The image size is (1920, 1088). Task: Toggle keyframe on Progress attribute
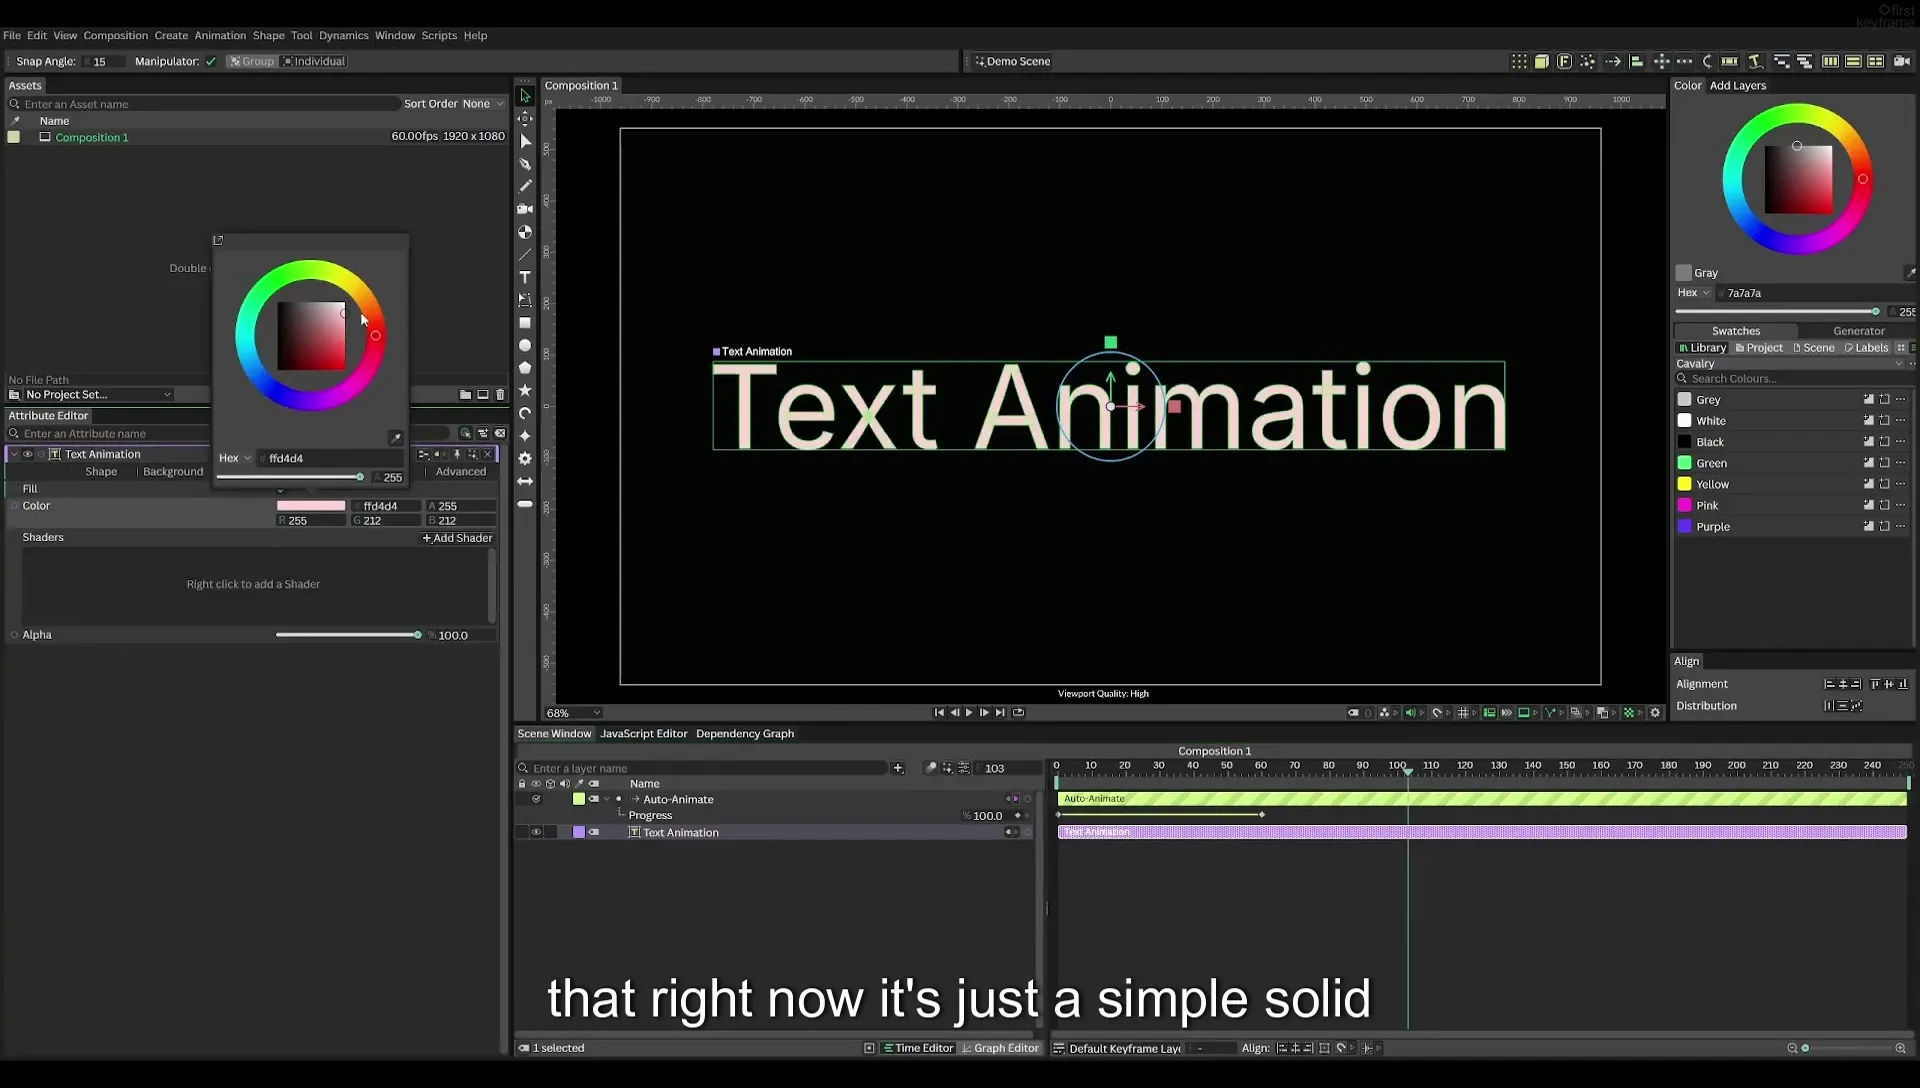coord(1018,815)
